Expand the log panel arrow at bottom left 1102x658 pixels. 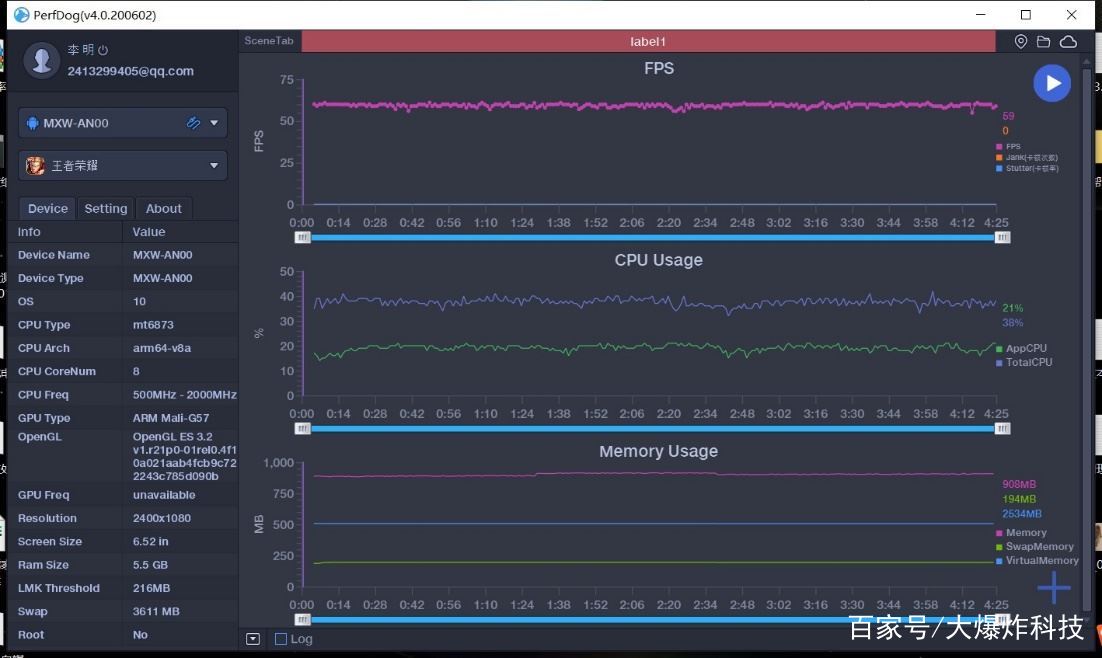[253, 639]
